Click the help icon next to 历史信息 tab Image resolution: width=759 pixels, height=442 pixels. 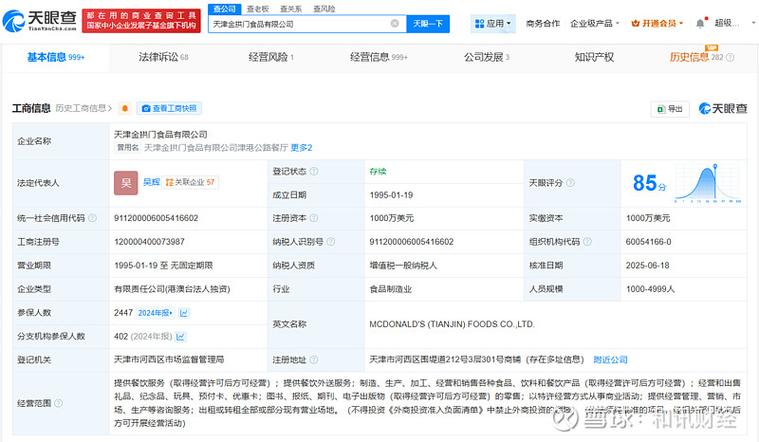[x=730, y=58]
